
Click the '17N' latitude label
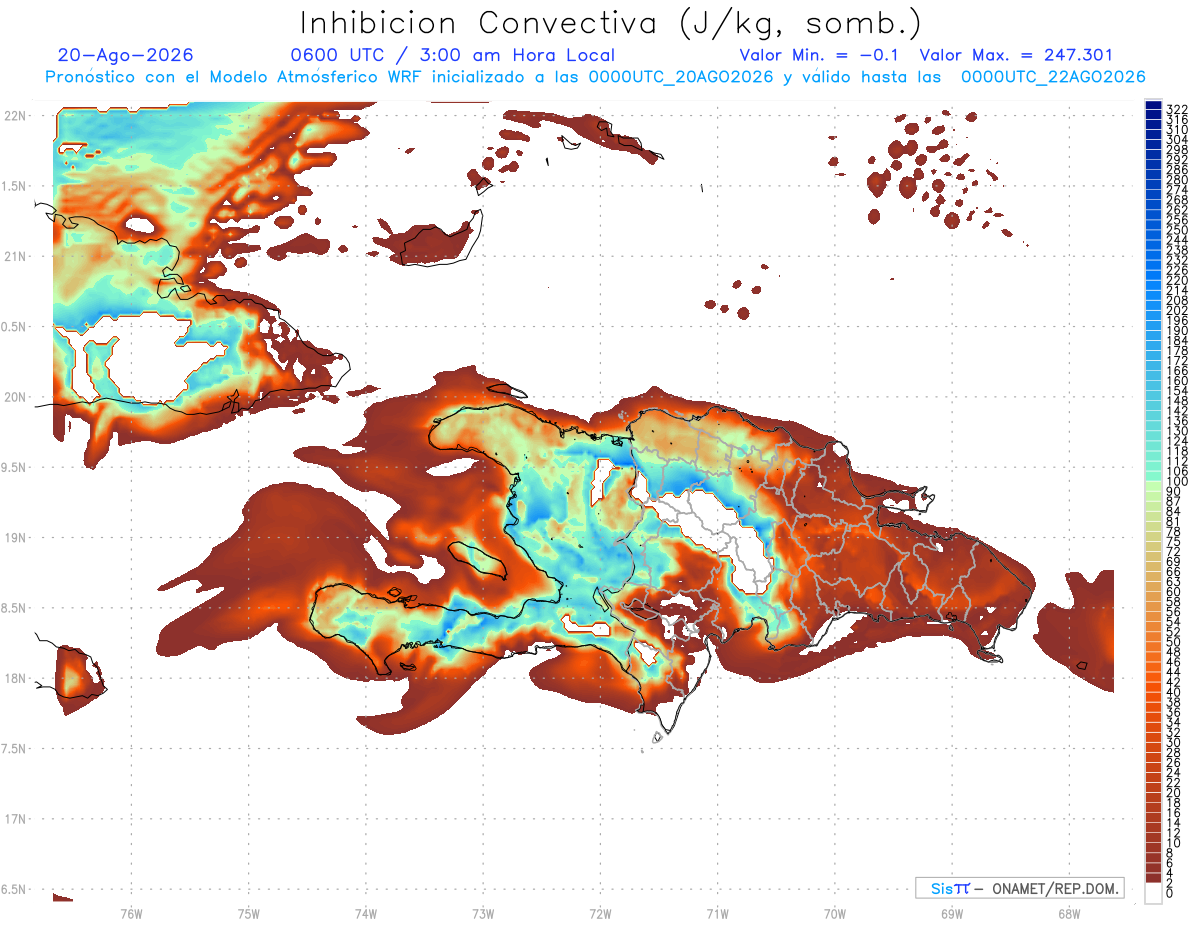point(15,820)
